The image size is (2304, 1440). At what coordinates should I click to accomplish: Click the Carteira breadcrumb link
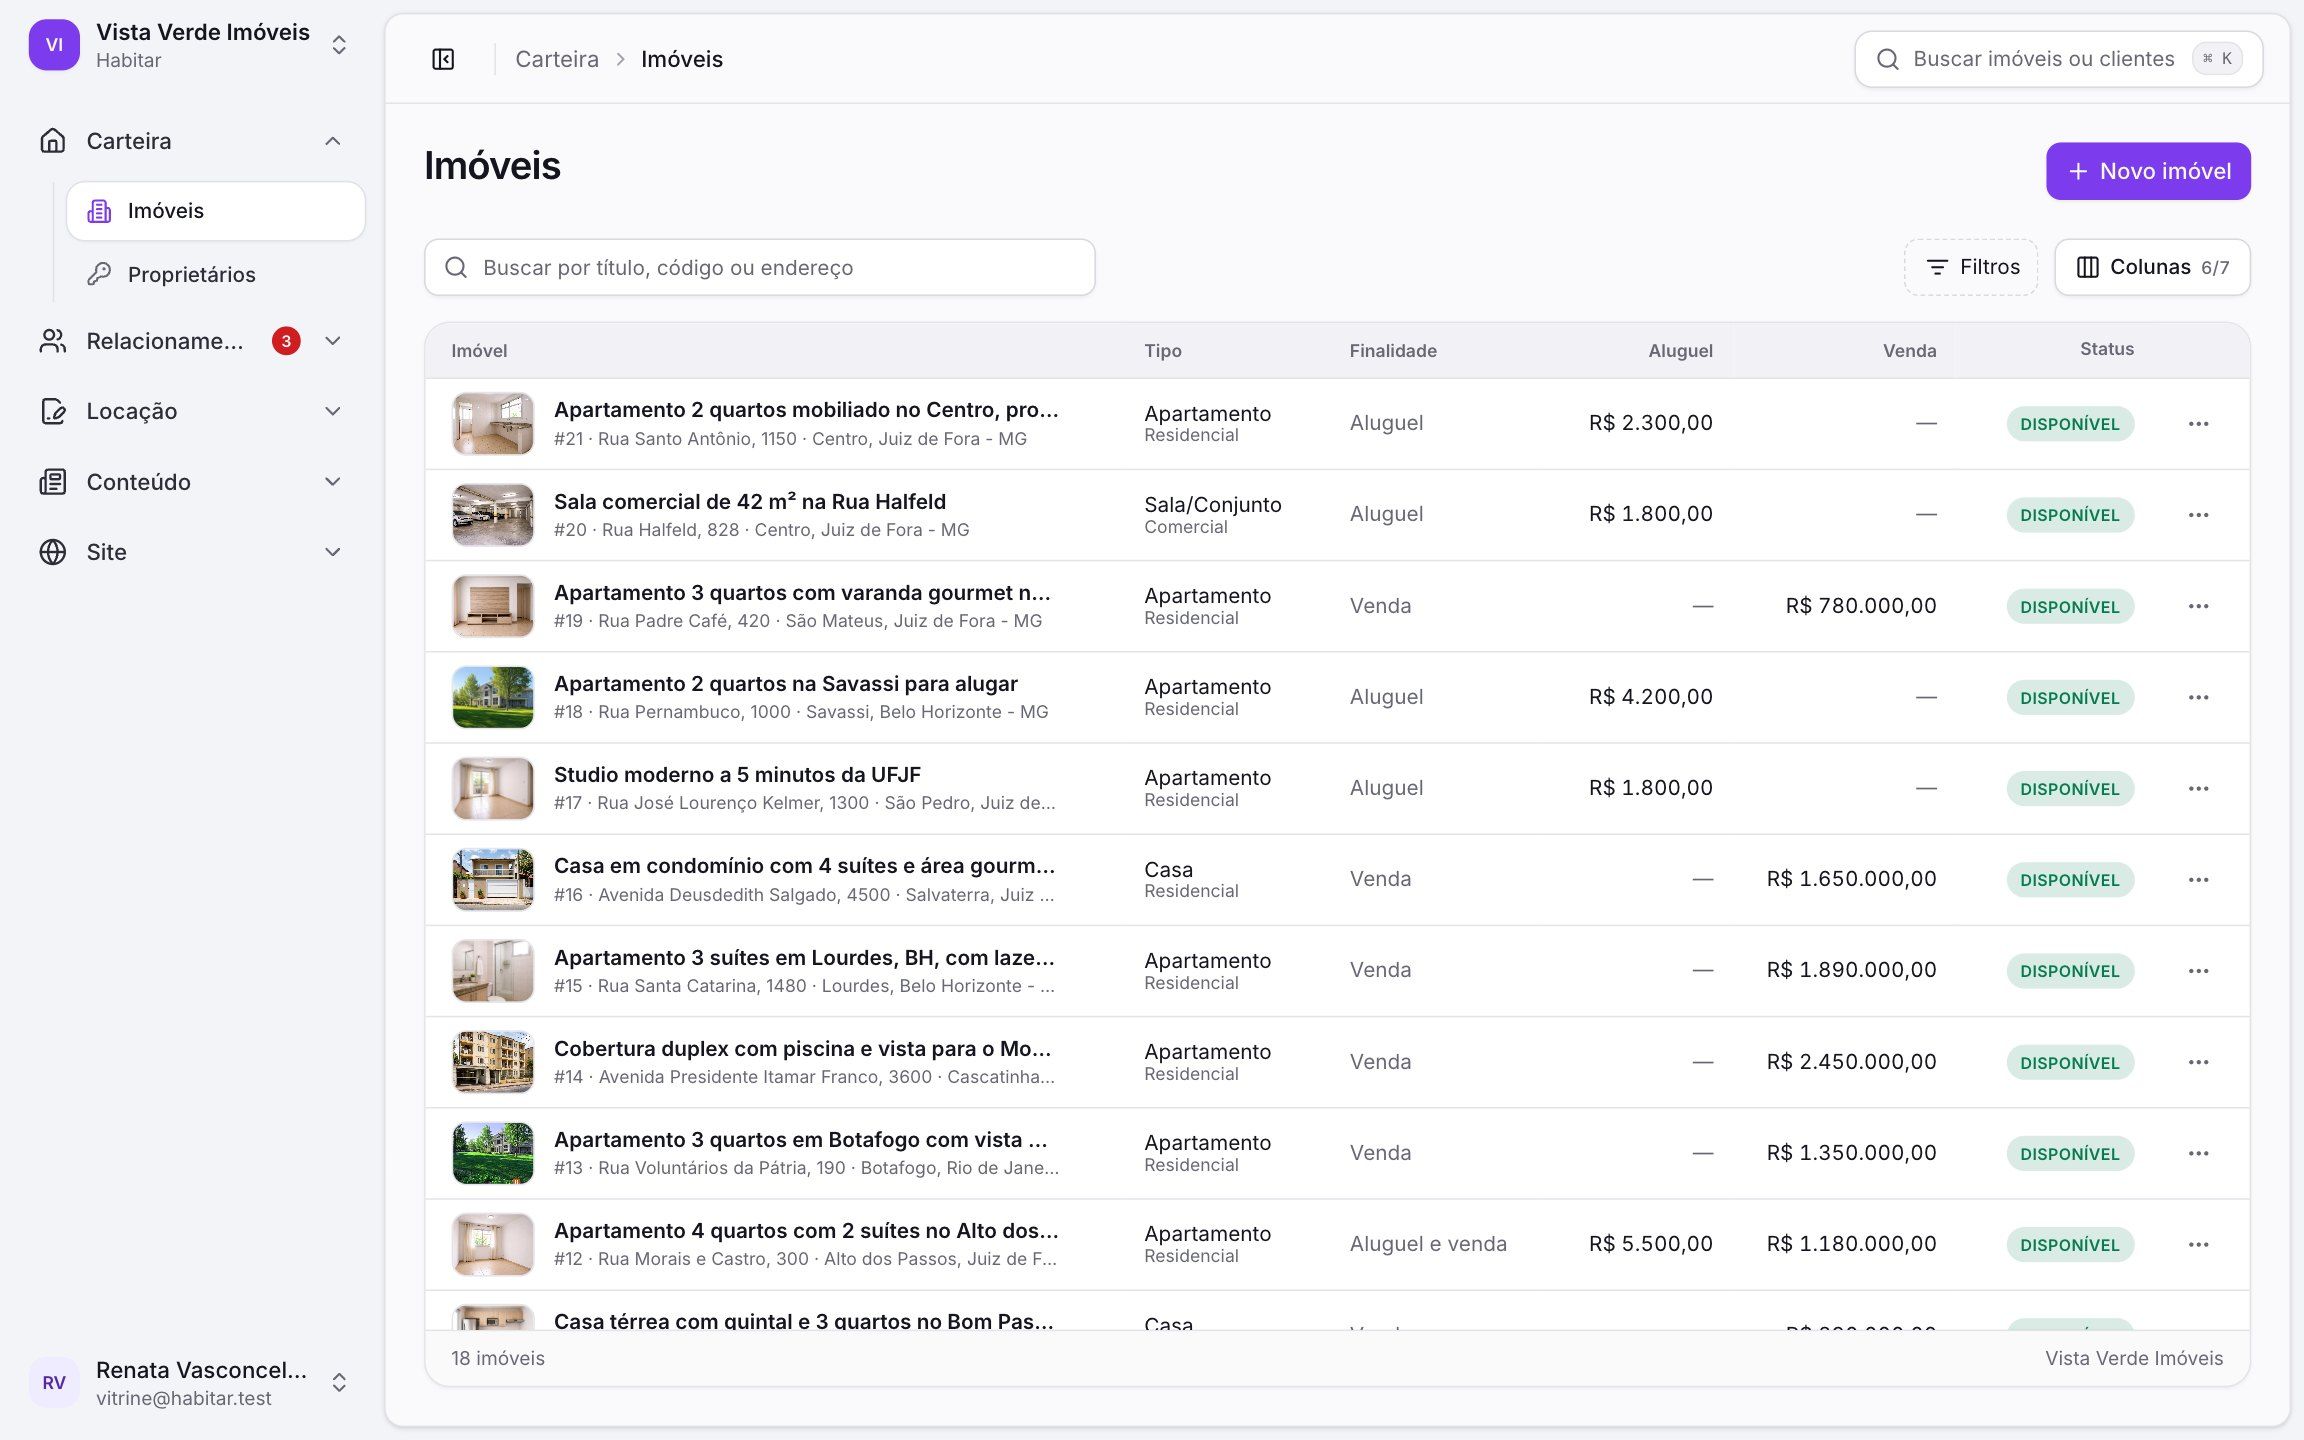(557, 59)
